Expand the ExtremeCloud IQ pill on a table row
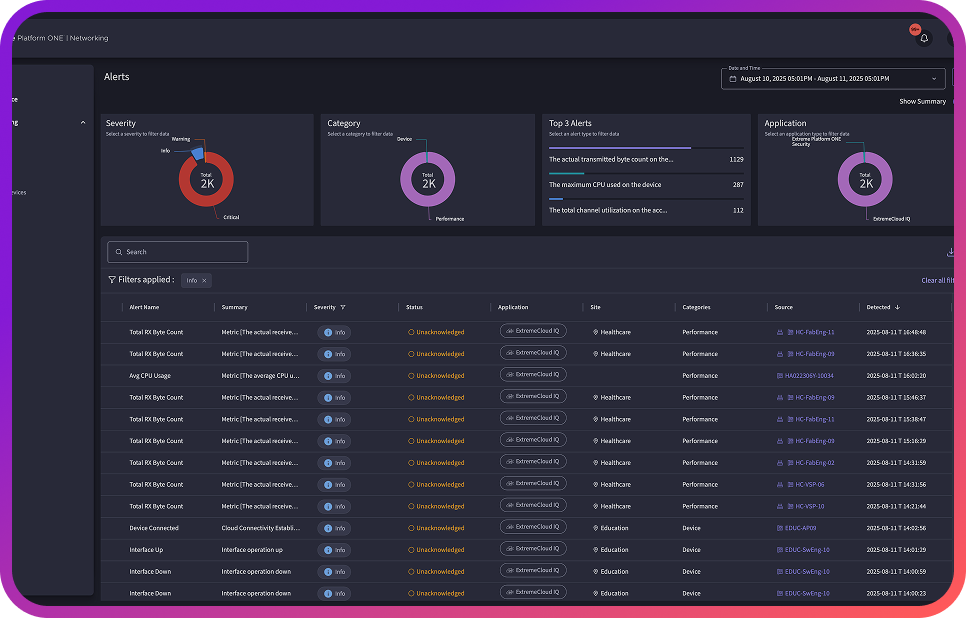Viewport: 966px width, 618px height. (533, 331)
